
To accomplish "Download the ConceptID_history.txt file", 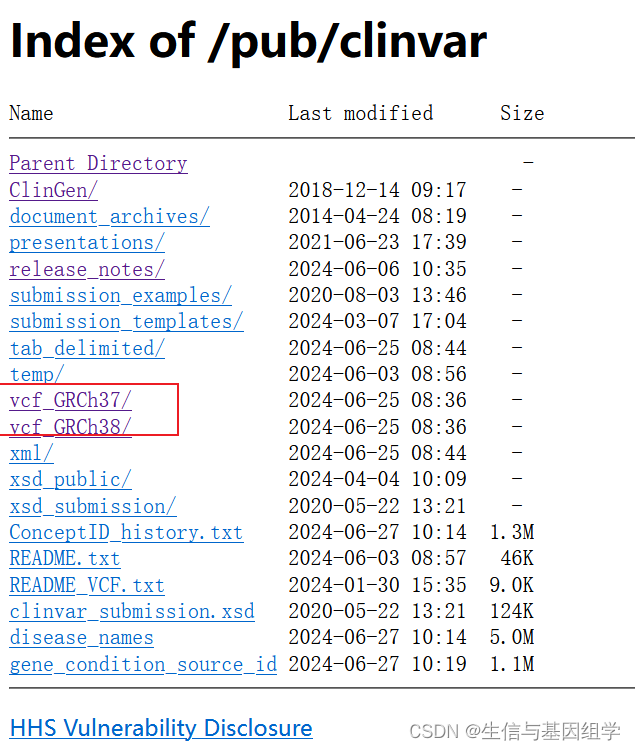I will tap(126, 533).
